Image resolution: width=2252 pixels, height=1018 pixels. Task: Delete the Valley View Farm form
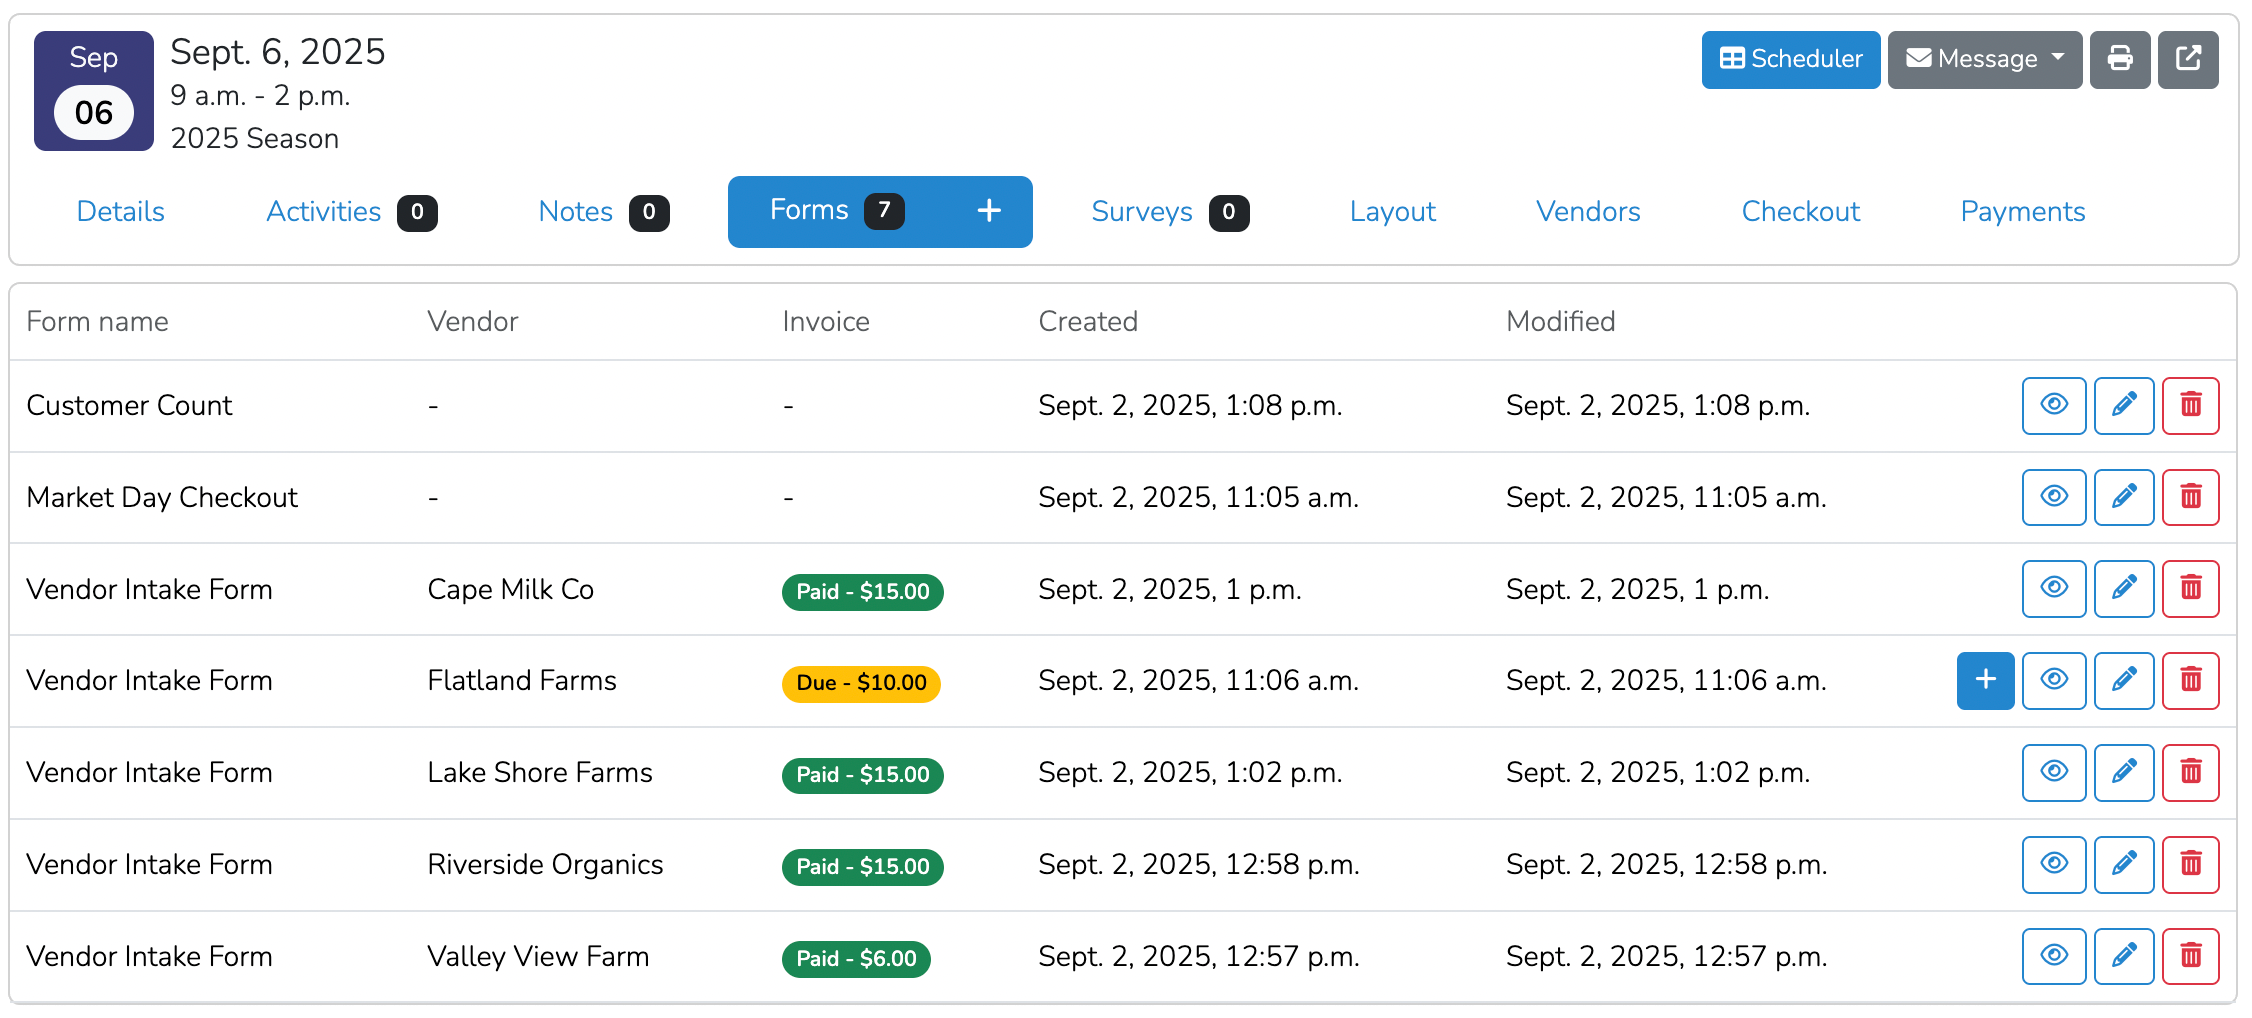pyautogui.click(x=2190, y=956)
